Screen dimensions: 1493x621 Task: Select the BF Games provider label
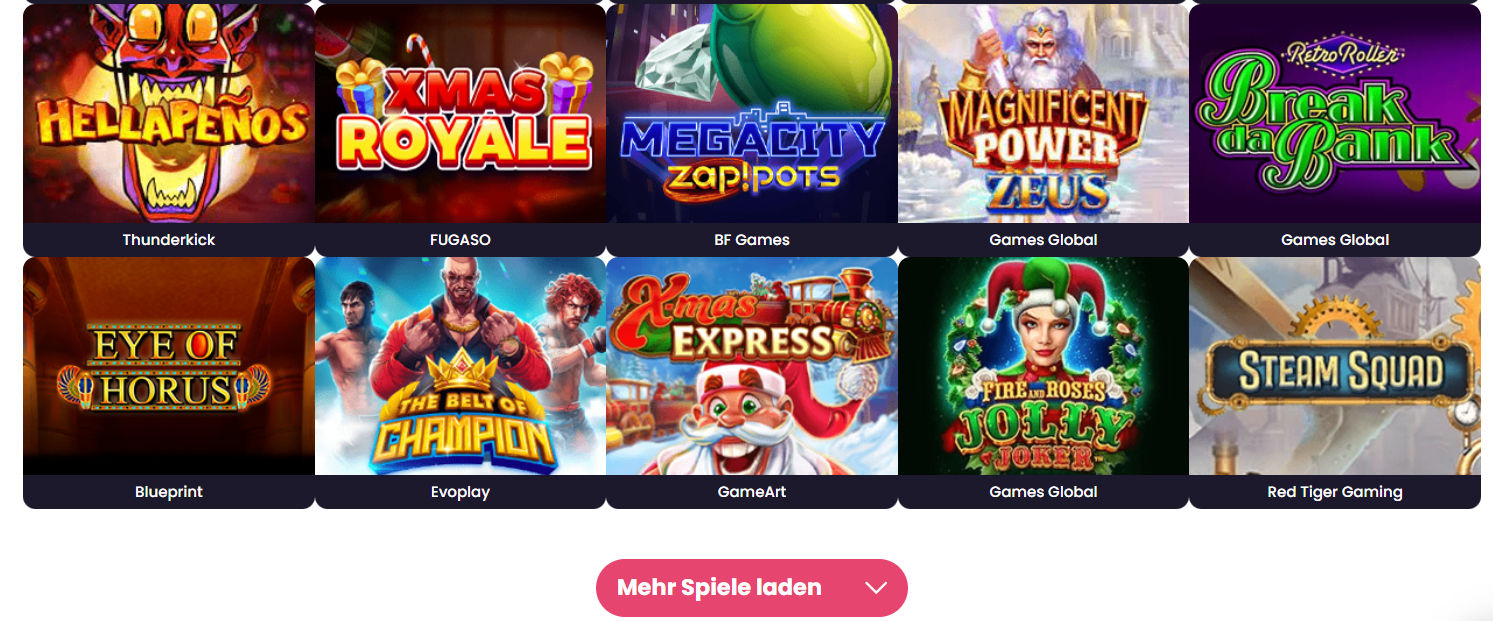pos(752,240)
